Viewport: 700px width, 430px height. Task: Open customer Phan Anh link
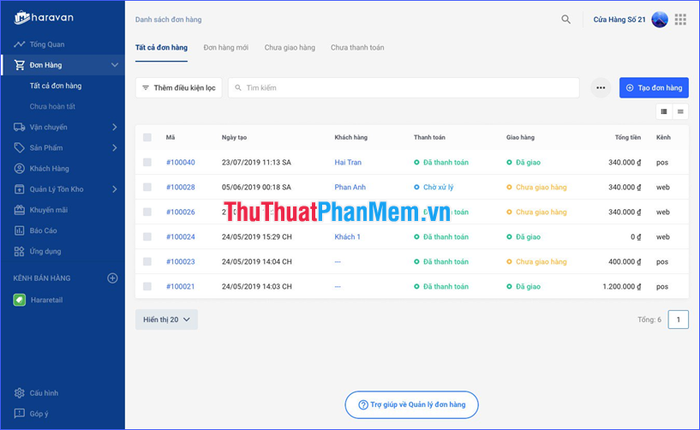pyautogui.click(x=350, y=187)
